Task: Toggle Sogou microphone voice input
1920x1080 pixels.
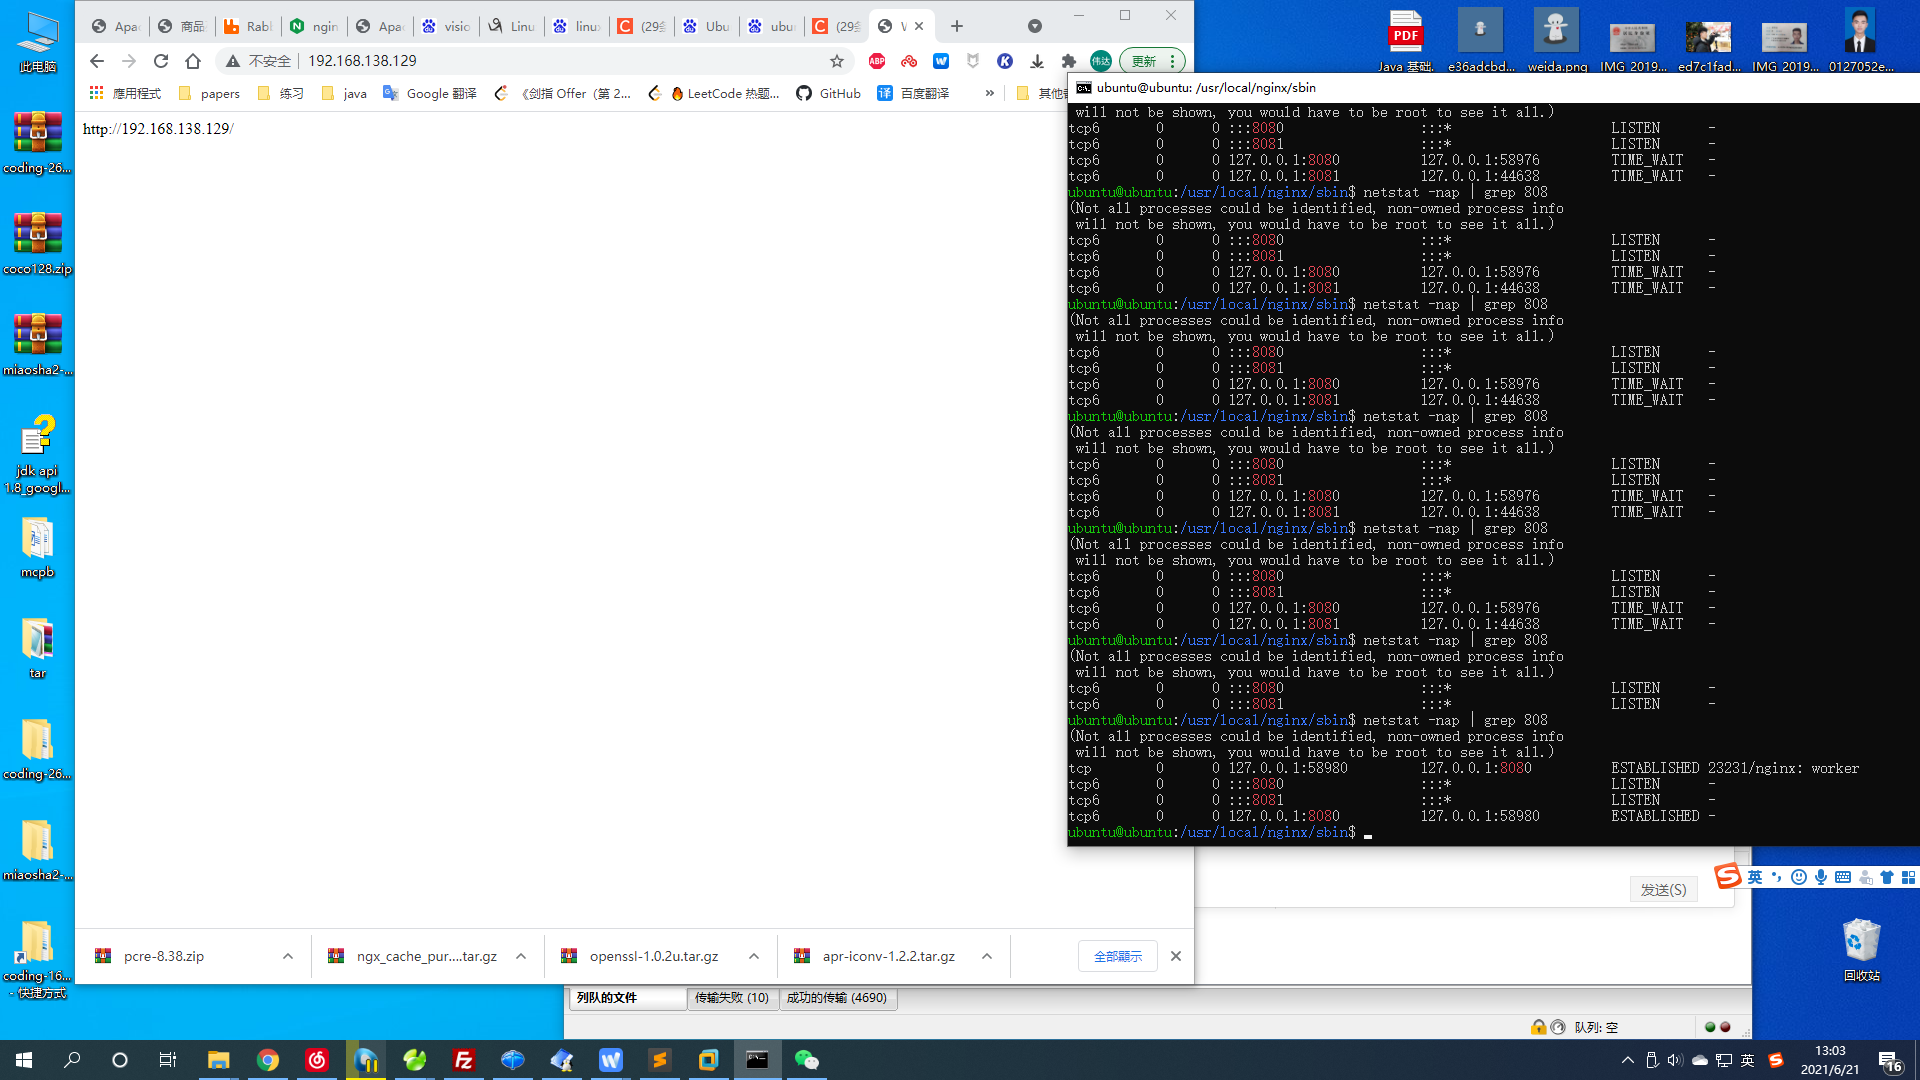Action: click(1821, 877)
